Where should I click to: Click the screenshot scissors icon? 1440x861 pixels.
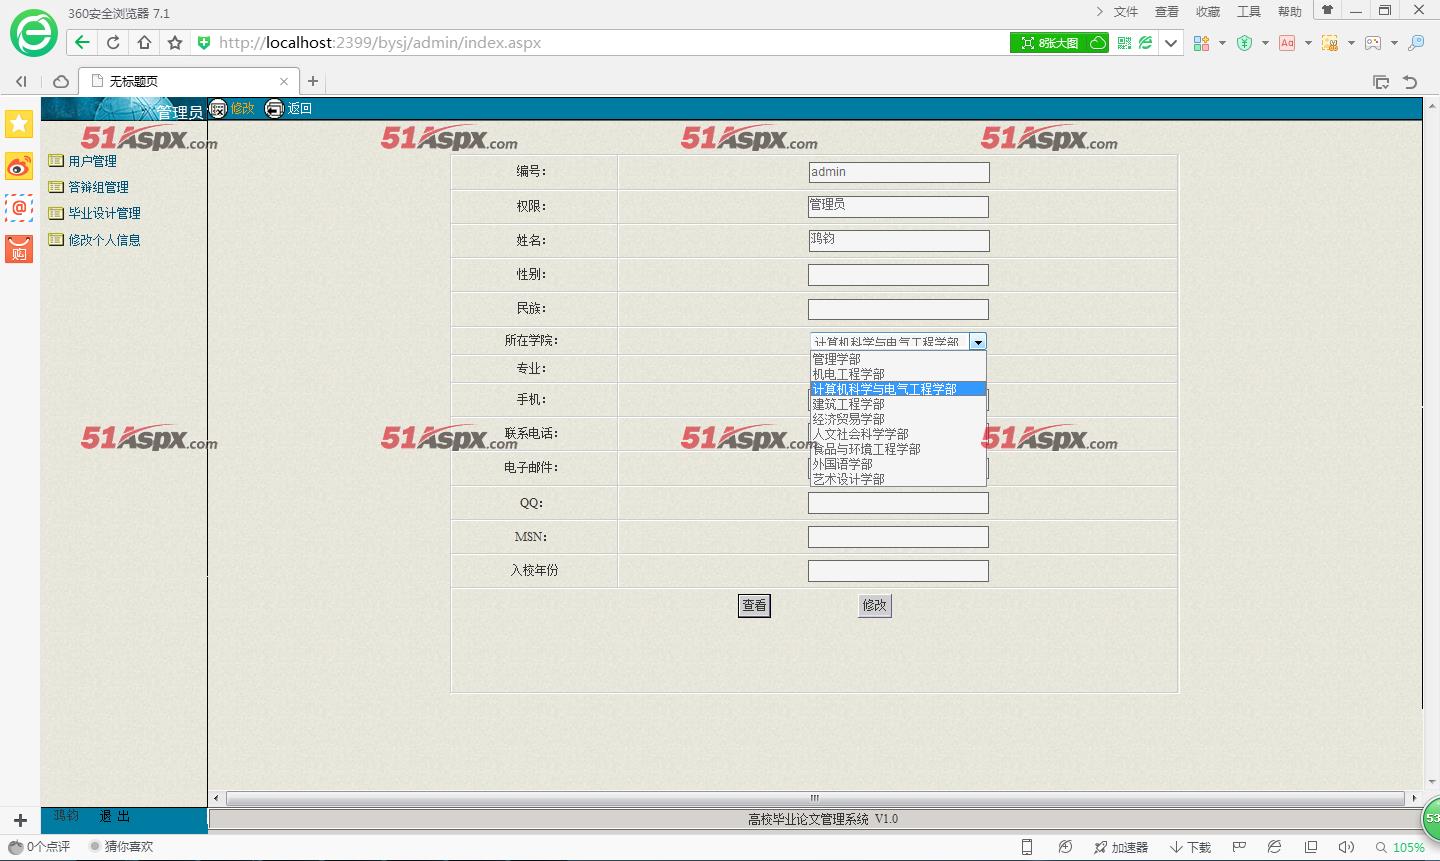click(1330, 43)
